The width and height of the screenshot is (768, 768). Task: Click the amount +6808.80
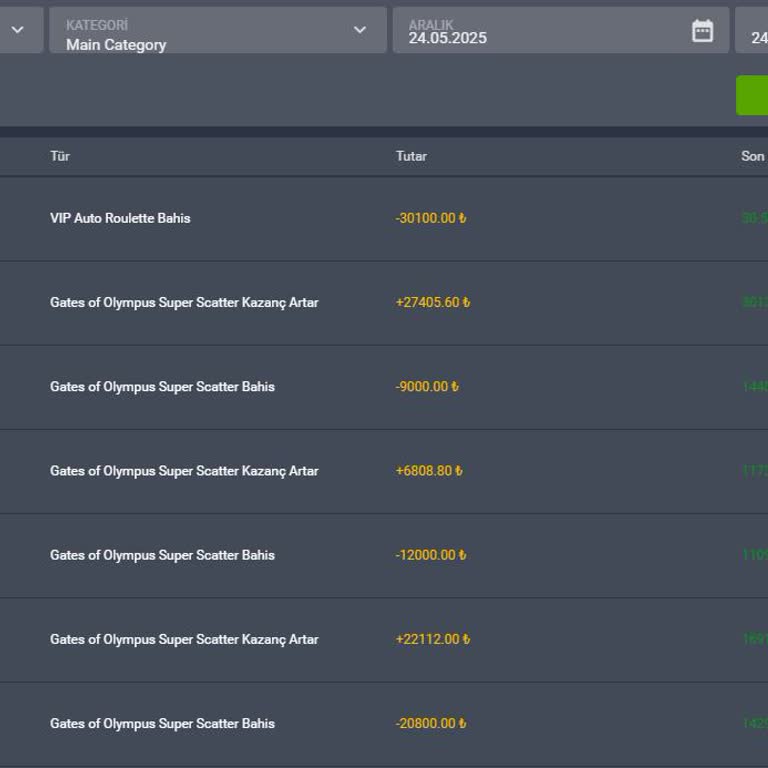point(429,471)
